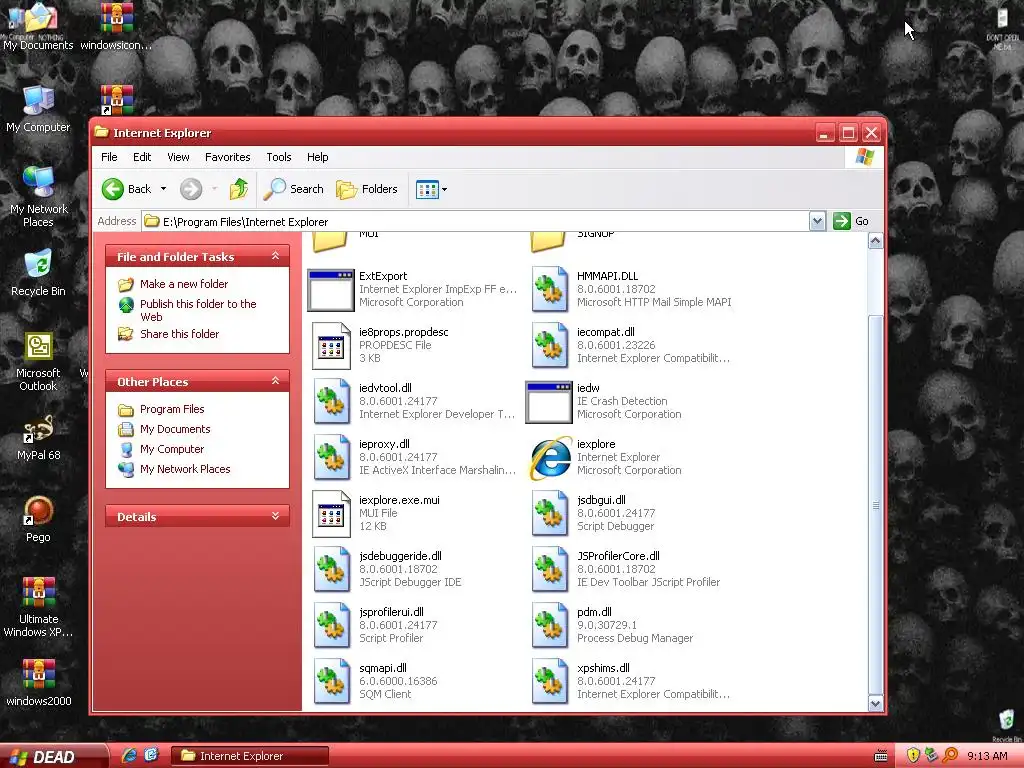1024x768 pixels.
Task: Click the Up folder toolbar icon
Action: coord(238,189)
